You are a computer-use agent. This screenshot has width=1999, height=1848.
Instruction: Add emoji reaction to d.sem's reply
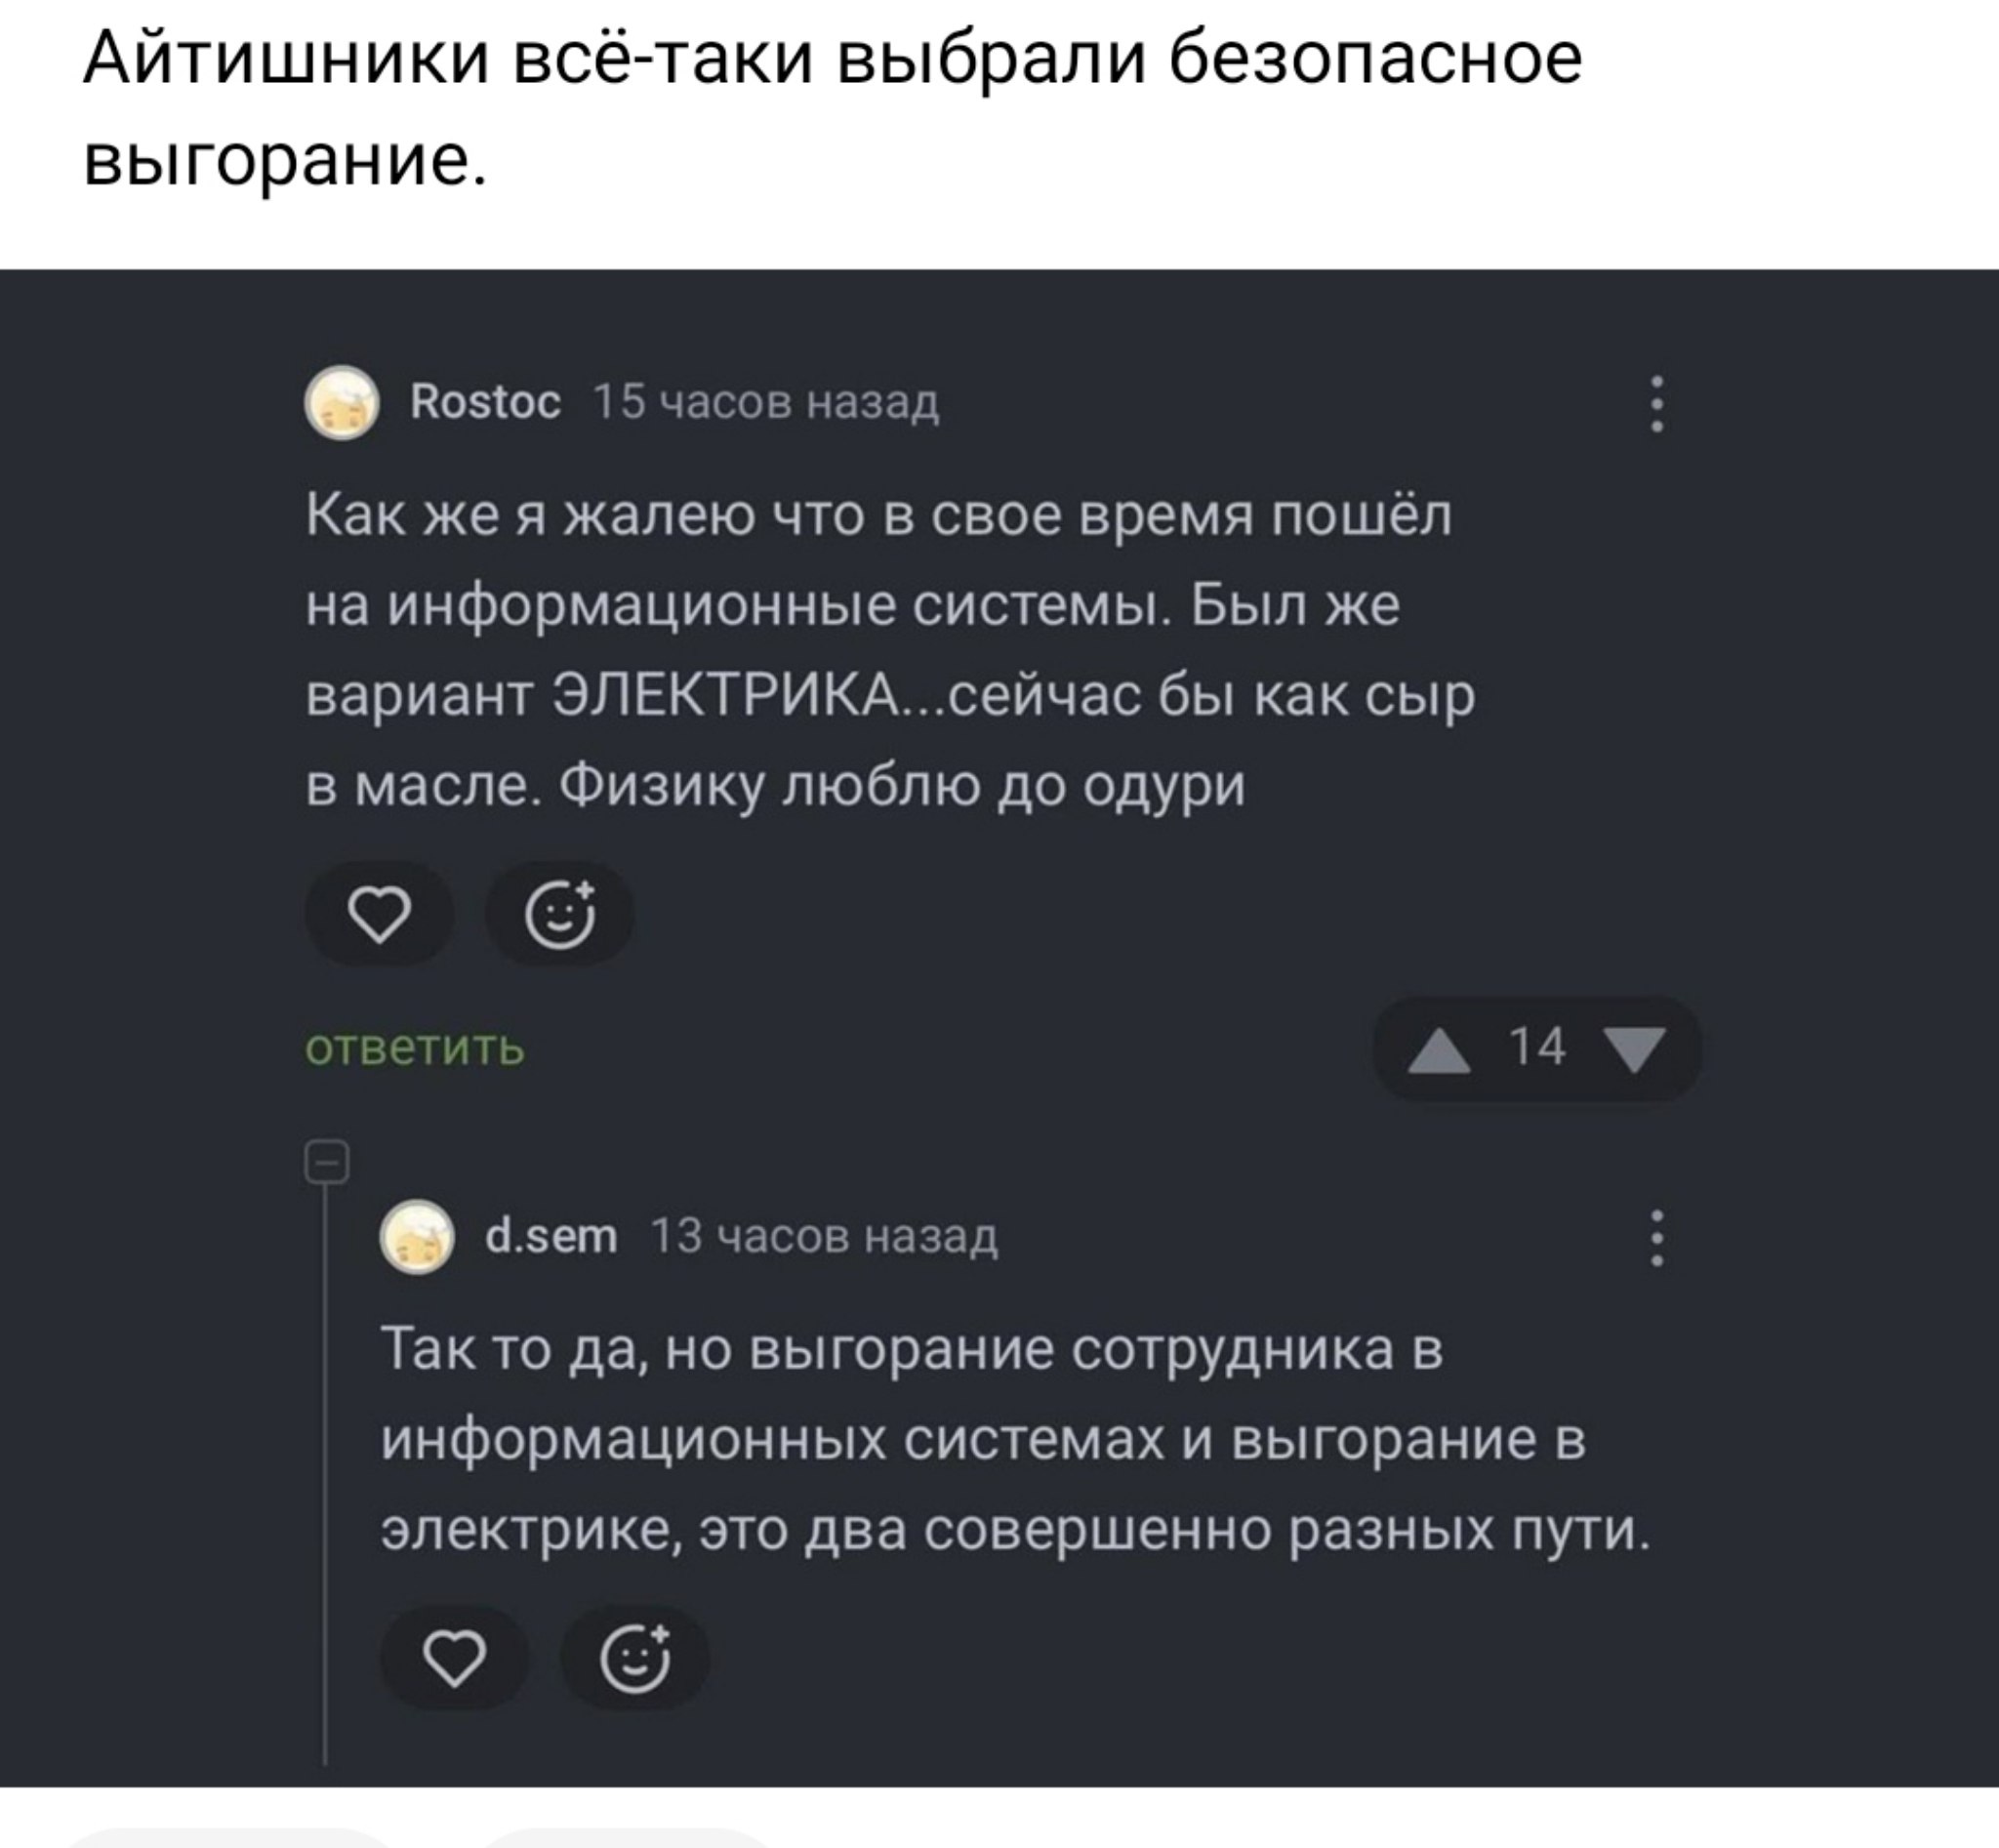(635, 1659)
